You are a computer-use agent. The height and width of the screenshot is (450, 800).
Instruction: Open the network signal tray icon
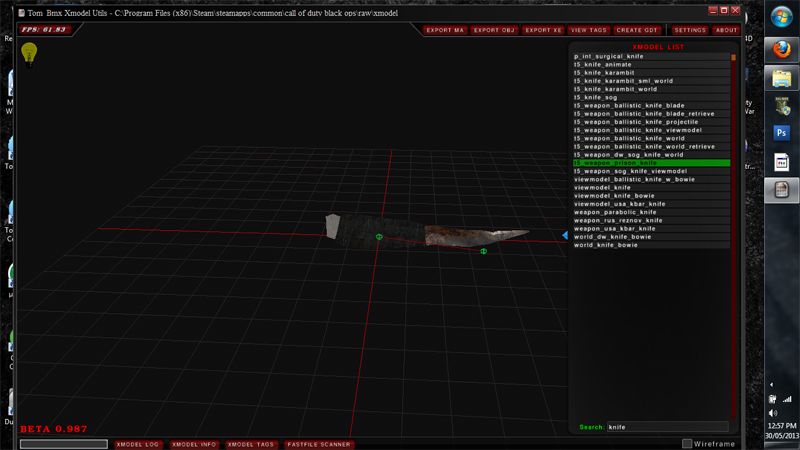(787, 399)
